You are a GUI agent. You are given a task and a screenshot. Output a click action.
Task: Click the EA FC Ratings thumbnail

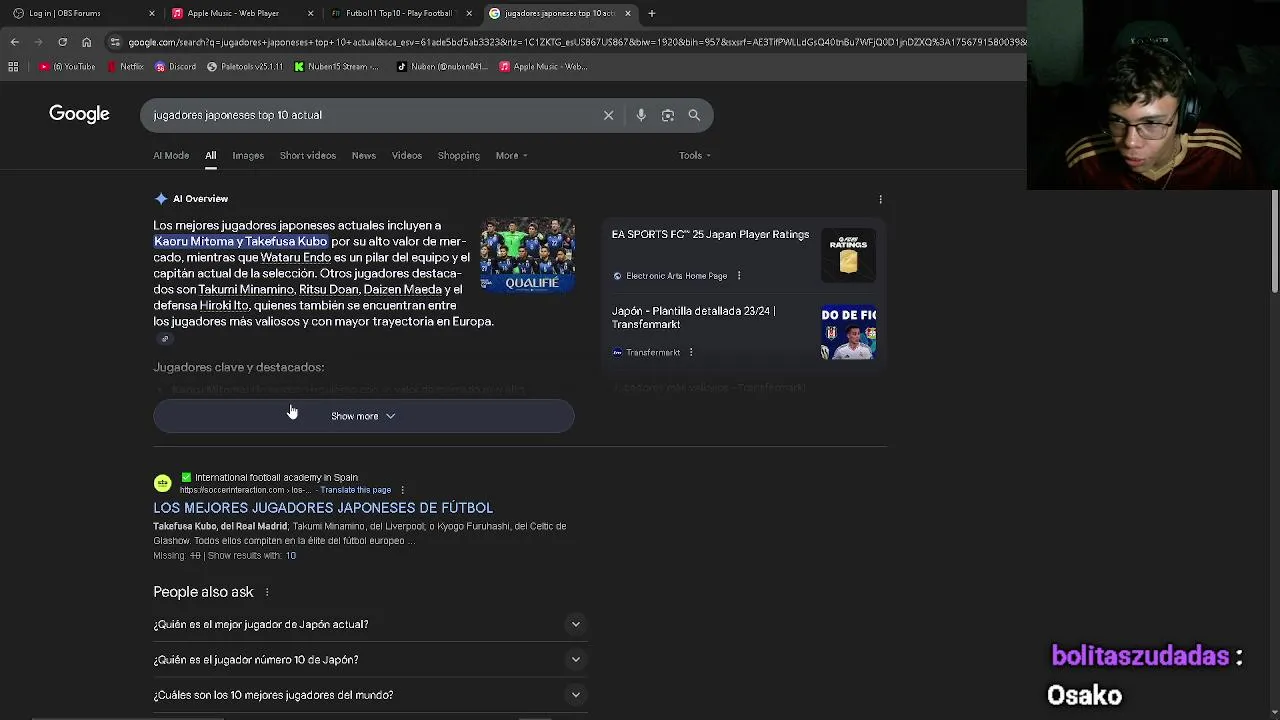point(848,255)
